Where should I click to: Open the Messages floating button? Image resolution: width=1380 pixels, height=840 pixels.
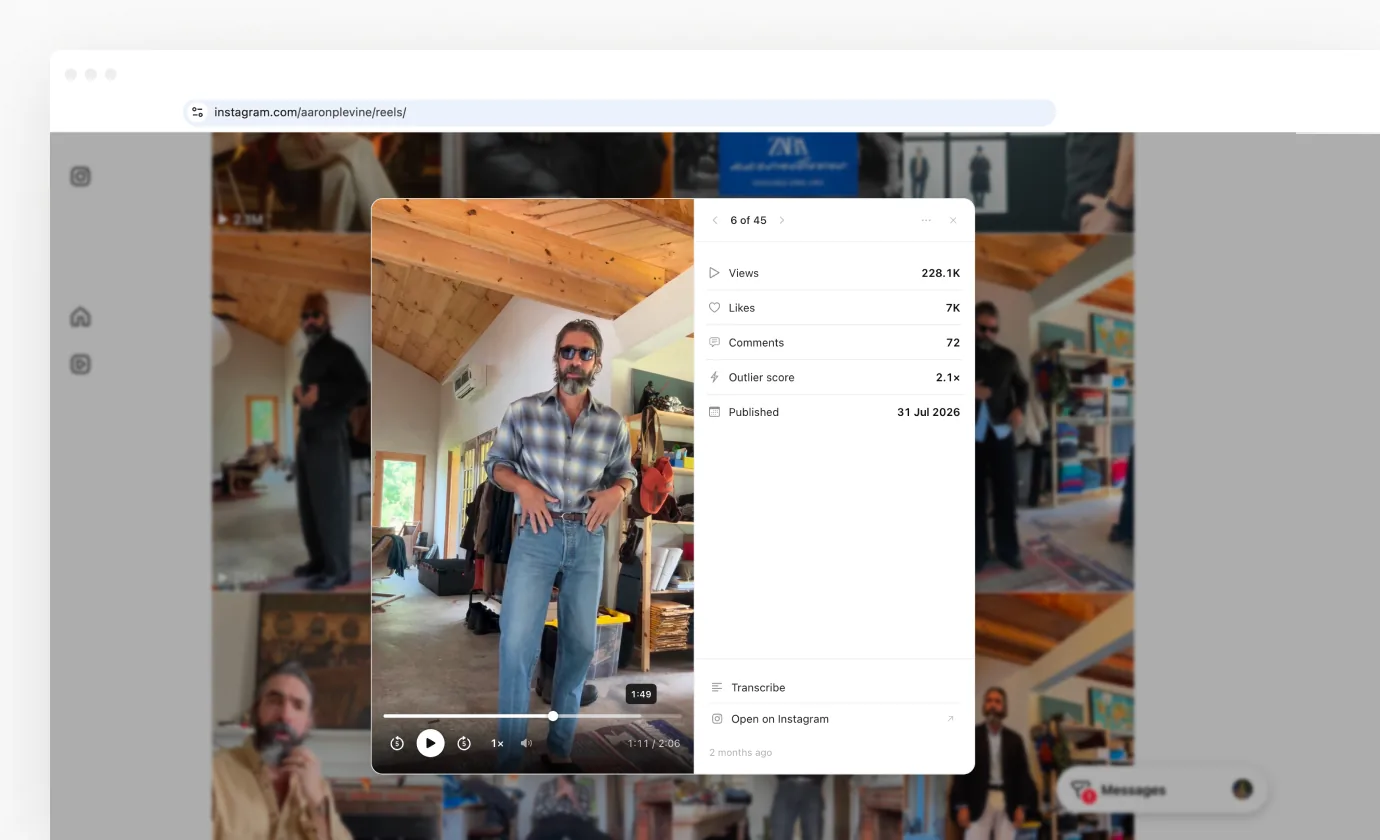click(x=1161, y=790)
